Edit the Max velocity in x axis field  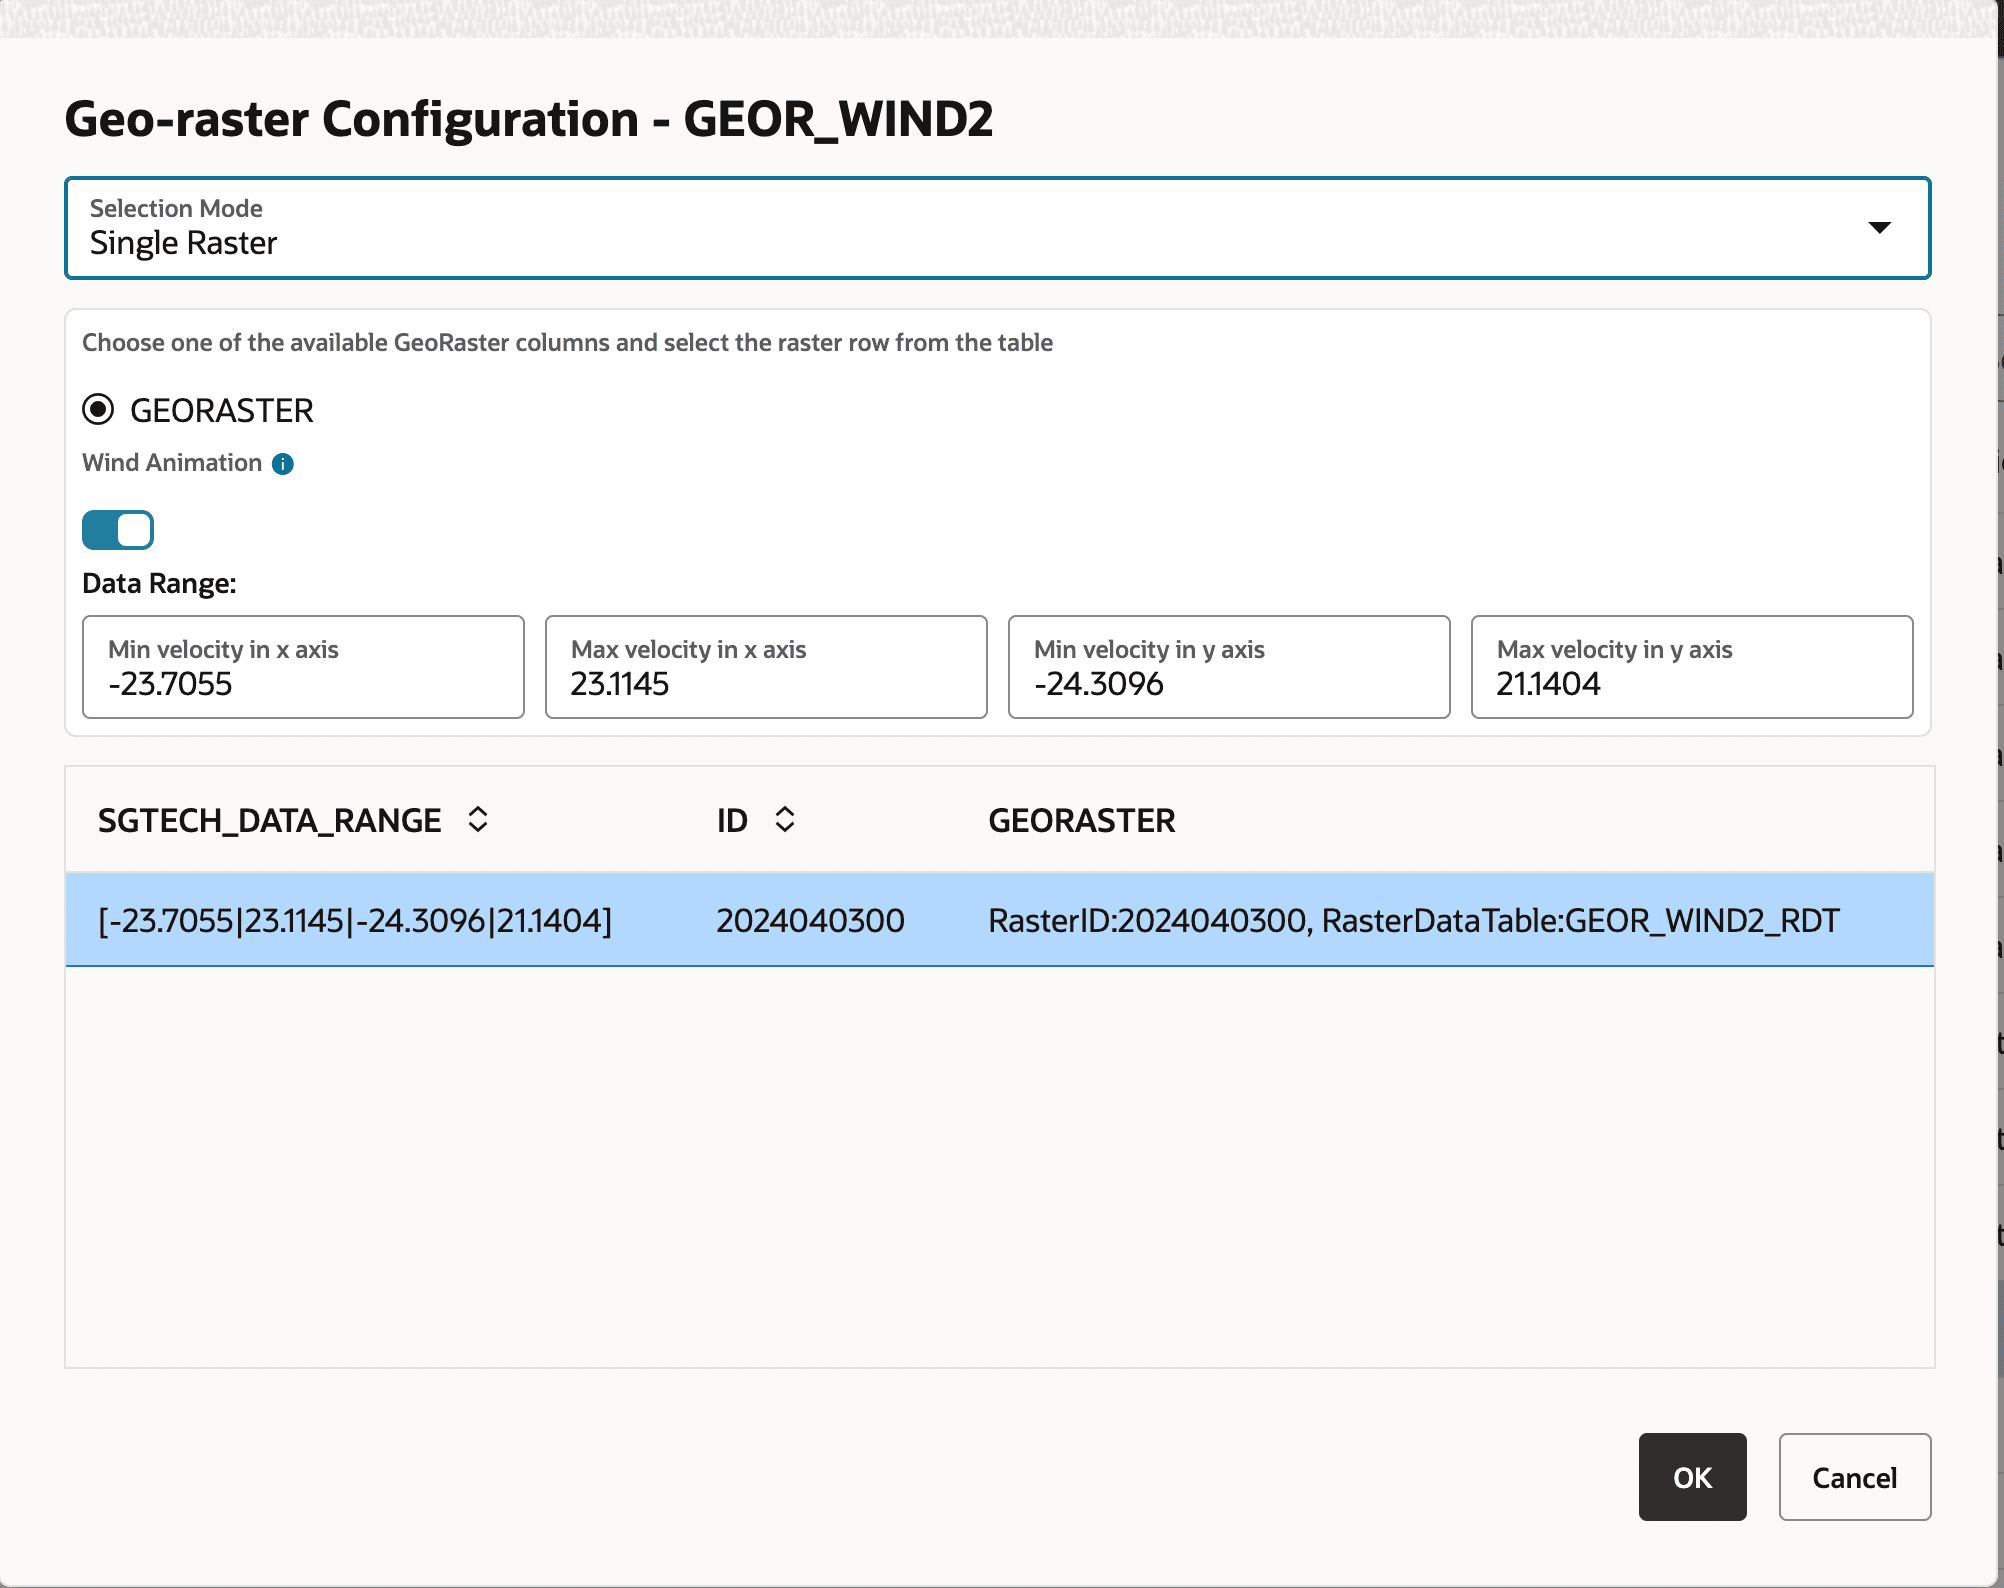pos(765,683)
